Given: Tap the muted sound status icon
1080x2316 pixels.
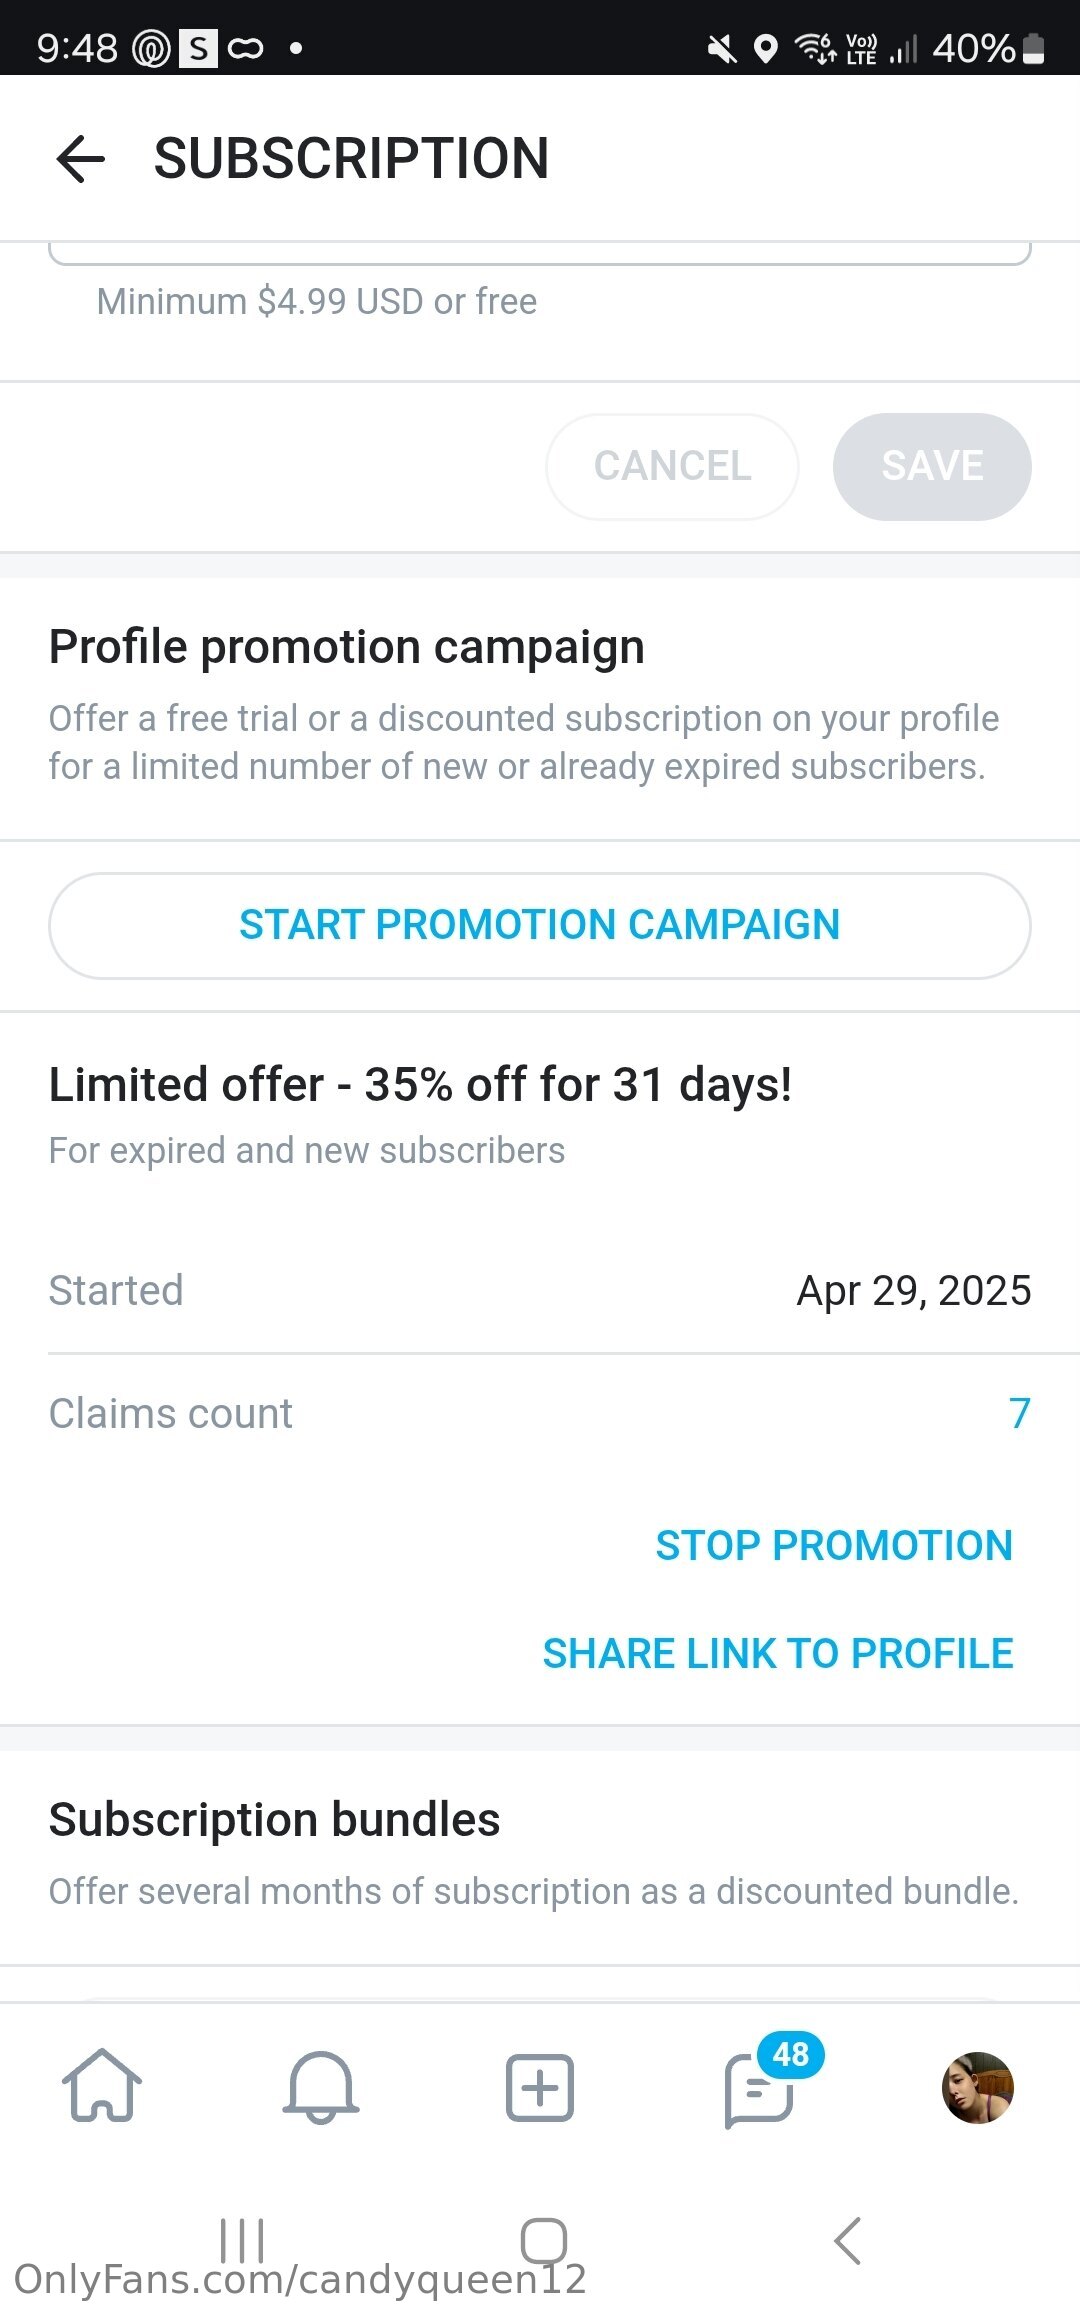Looking at the screenshot, I should tap(721, 48).
